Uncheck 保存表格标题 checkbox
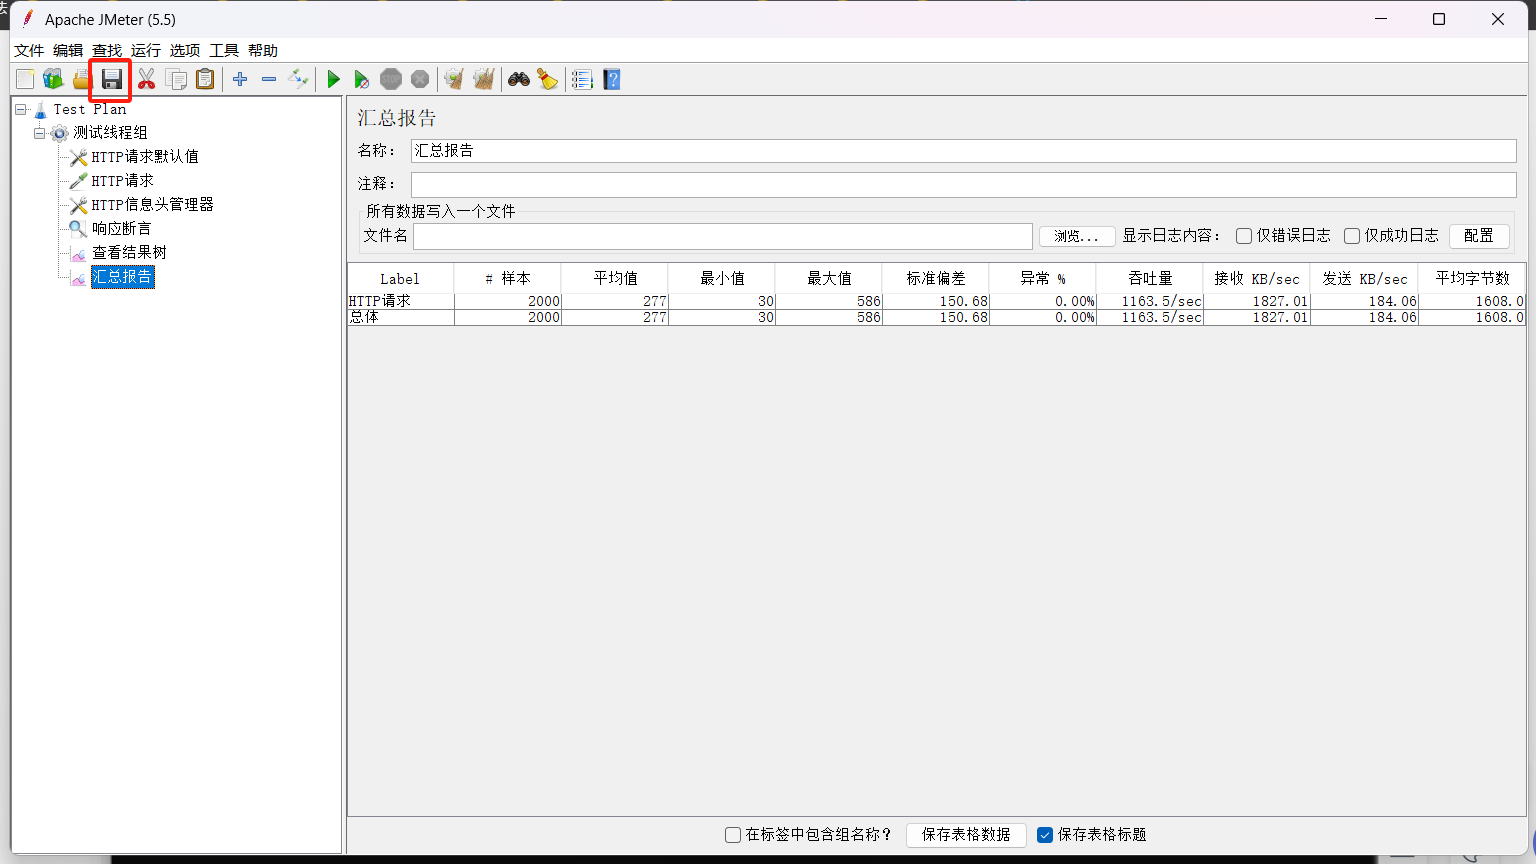Viewport: 1536px width, 864px height. tap(1045, 835)
